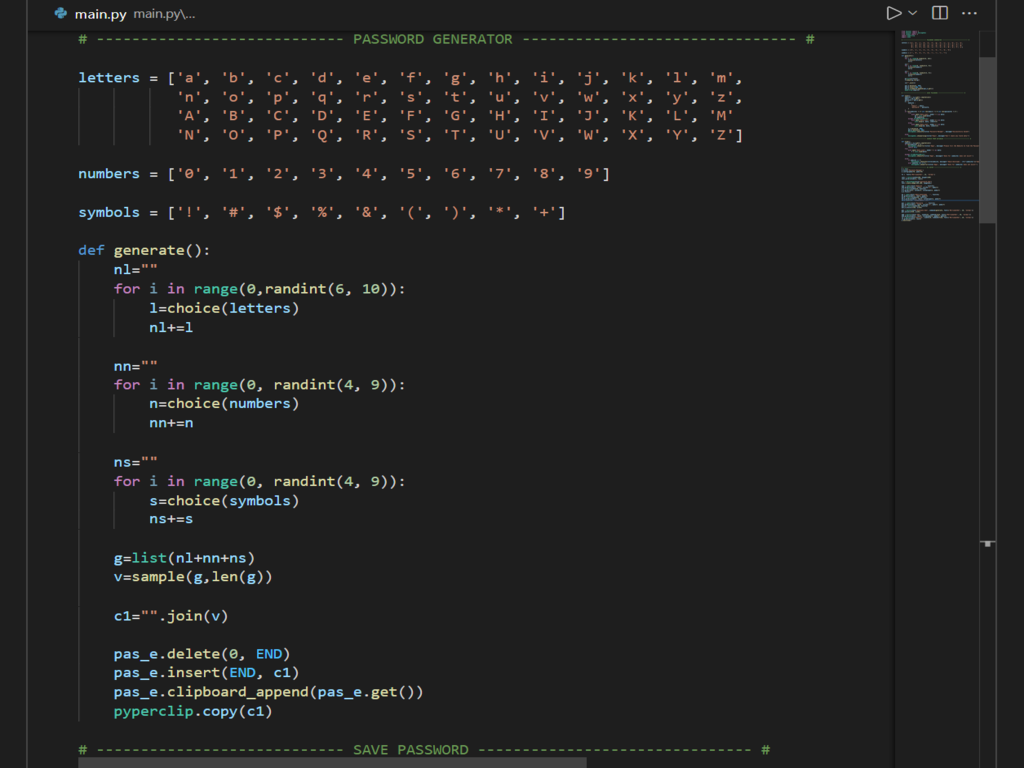This screenshot has height=768, width=1024.
Task: Click the horizontal scrollbar at editor bottom
Action: coord(332,762)
